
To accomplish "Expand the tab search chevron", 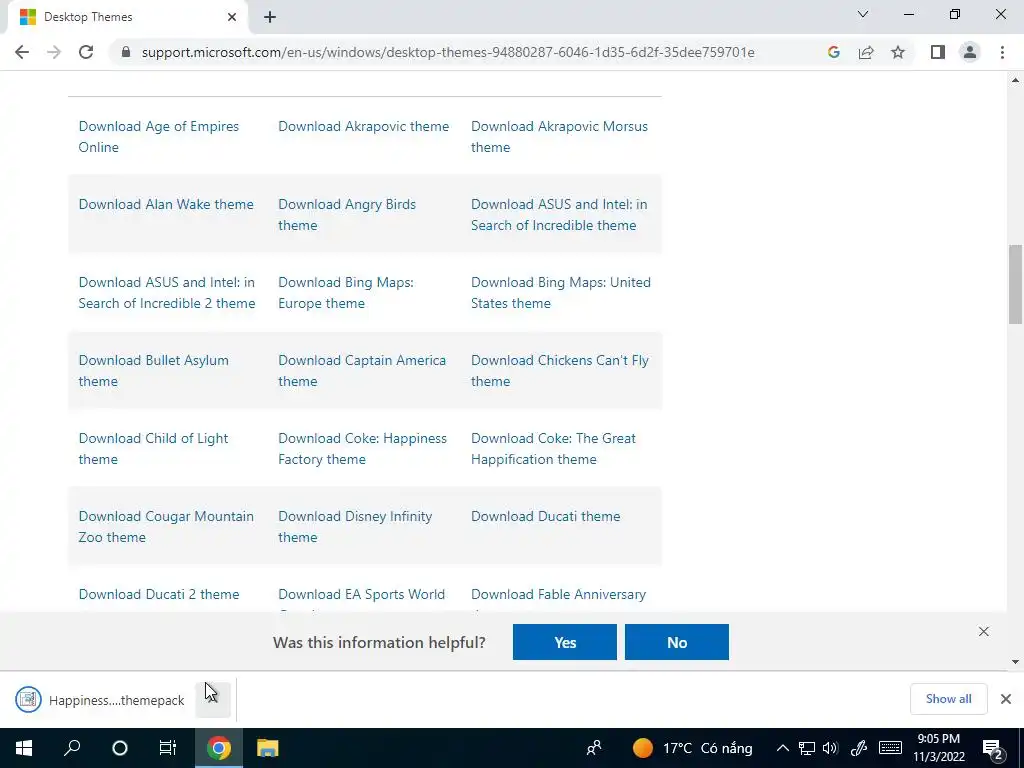I will click(x=863, y=14).
